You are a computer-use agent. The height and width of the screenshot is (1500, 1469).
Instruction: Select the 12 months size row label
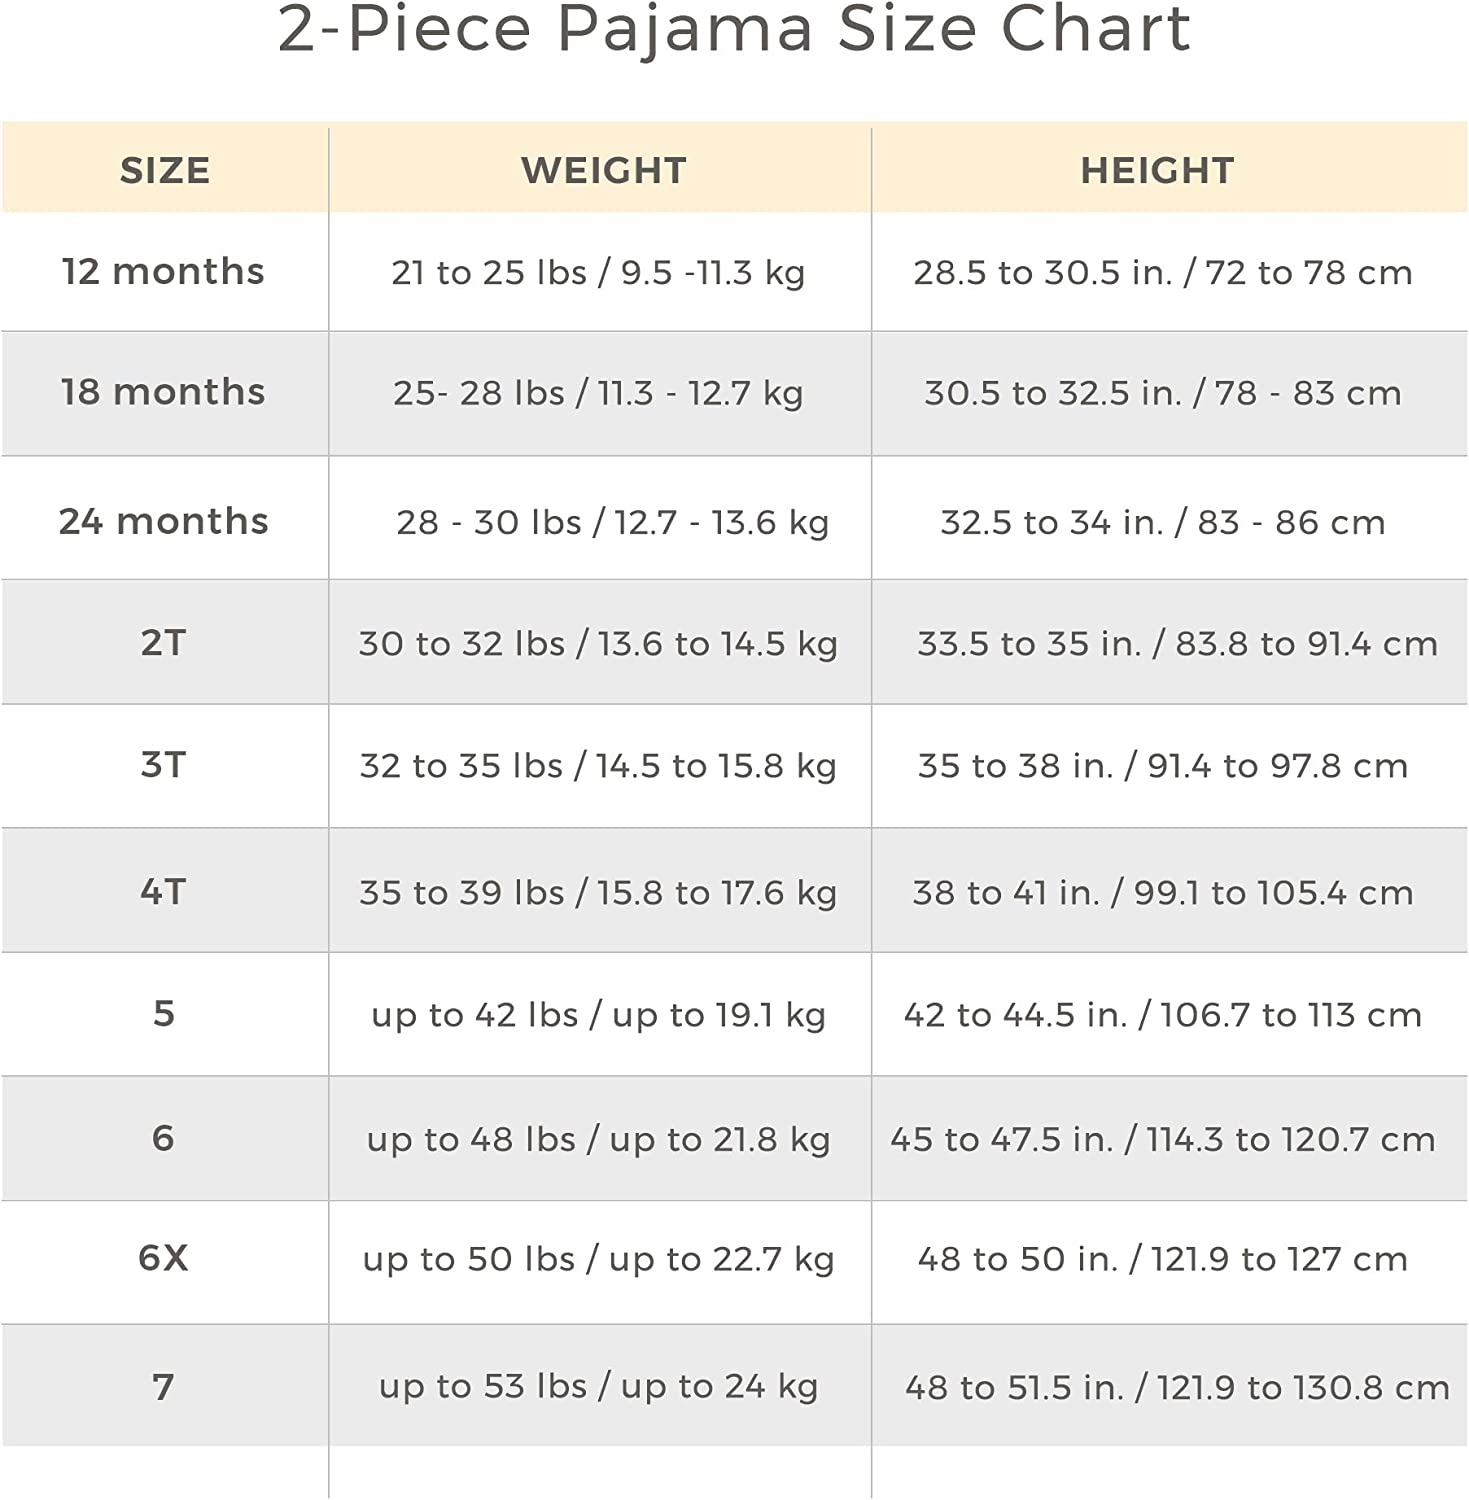tap(163, 272)
